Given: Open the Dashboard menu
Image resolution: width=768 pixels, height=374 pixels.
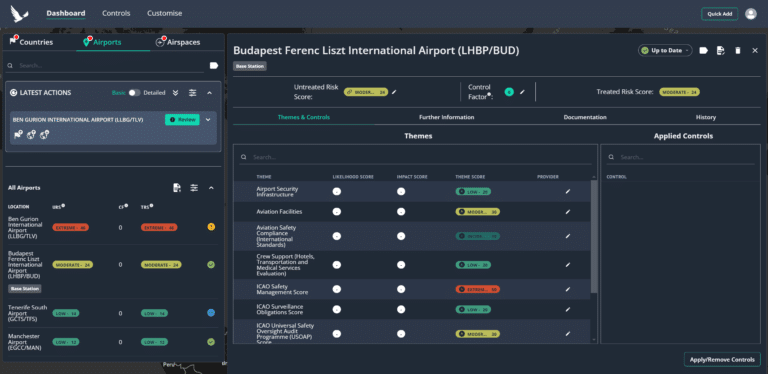Looking at the screenshot, I should pos(66,14).
